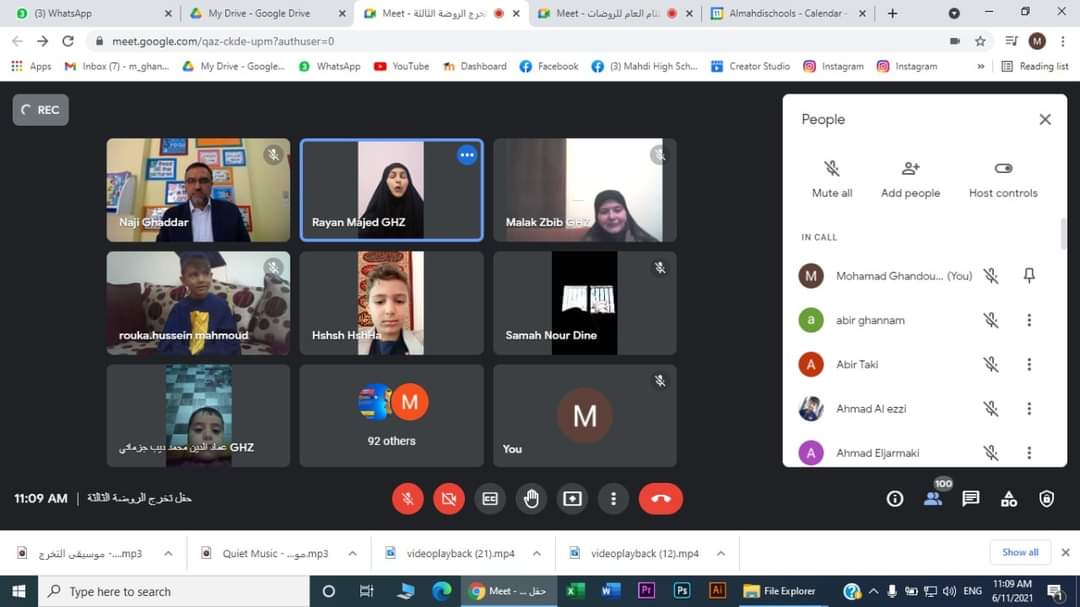Viewport: 1080px width, 607px height.
Task: Open more options for abir ghannam
Action: pyautogui.click(x=1029, y=320)
